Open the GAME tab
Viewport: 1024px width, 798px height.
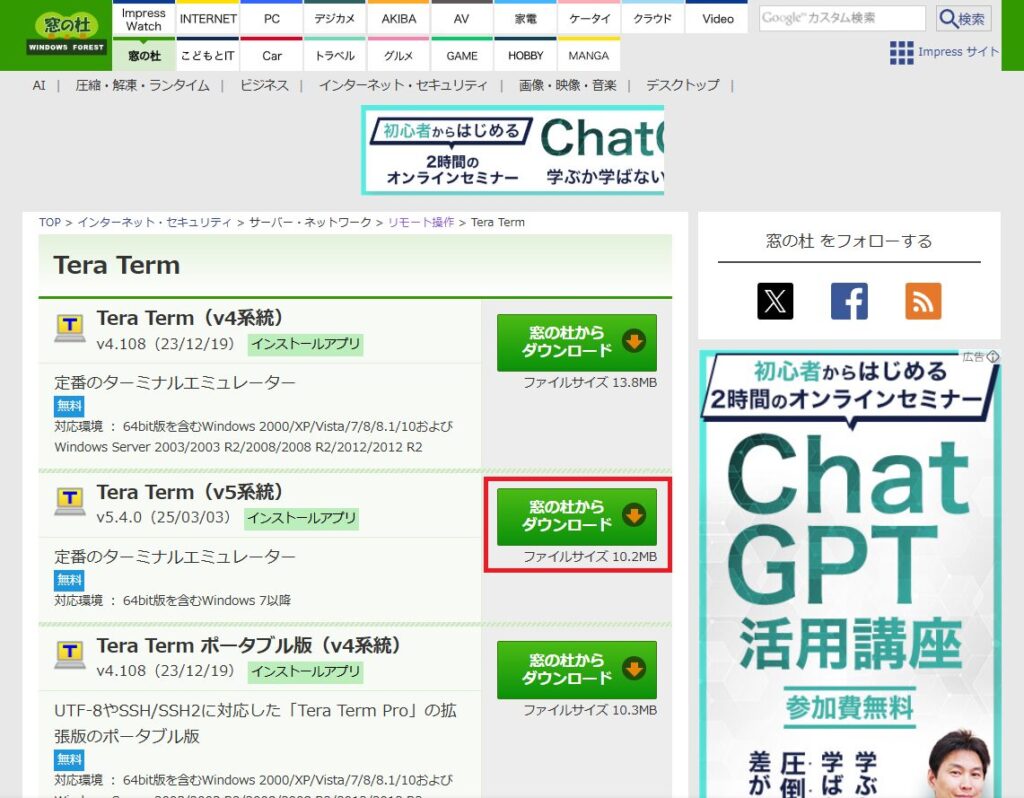click(462, 55)
